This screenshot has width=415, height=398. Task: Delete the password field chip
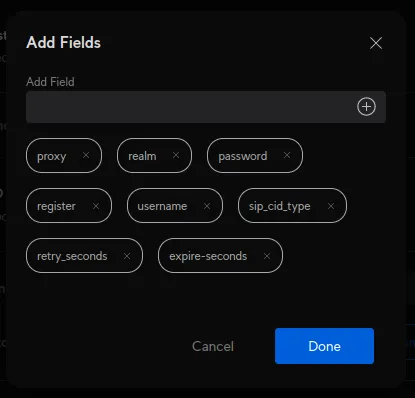287,155
